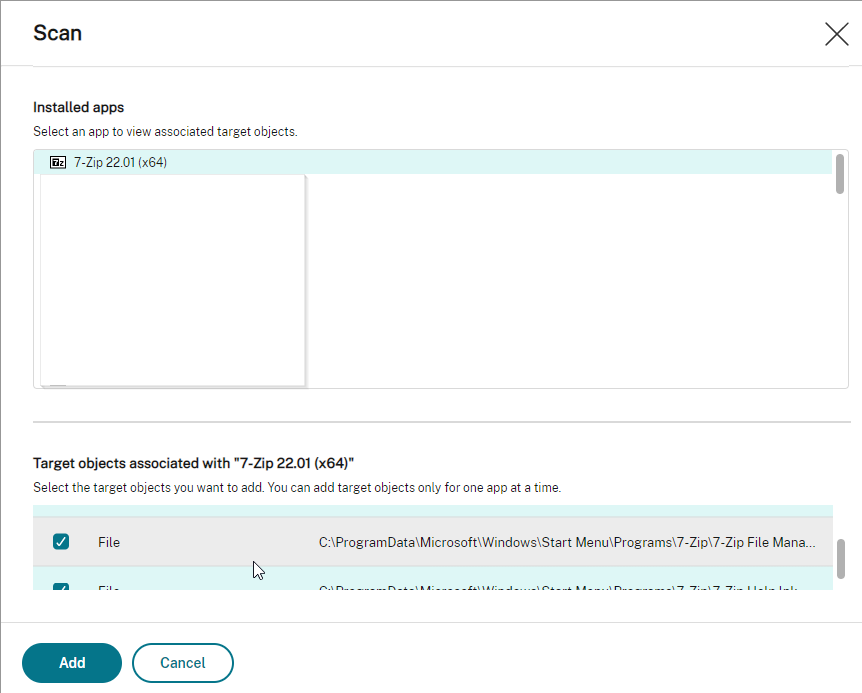Click the 7-Zip File Manager shortcut path text

point(567,542)
